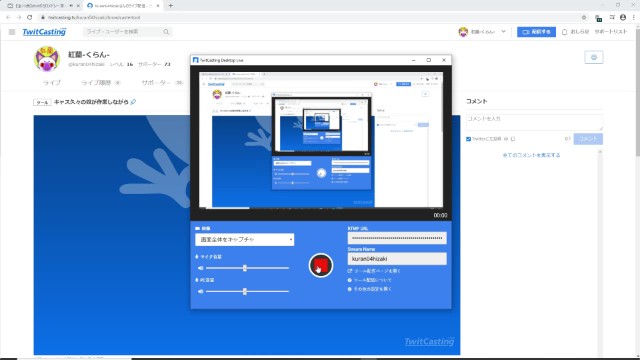Click the red broadcast record button
This screenshot has width=640, height=360.
pyautogui.click(x=320, y=265)
